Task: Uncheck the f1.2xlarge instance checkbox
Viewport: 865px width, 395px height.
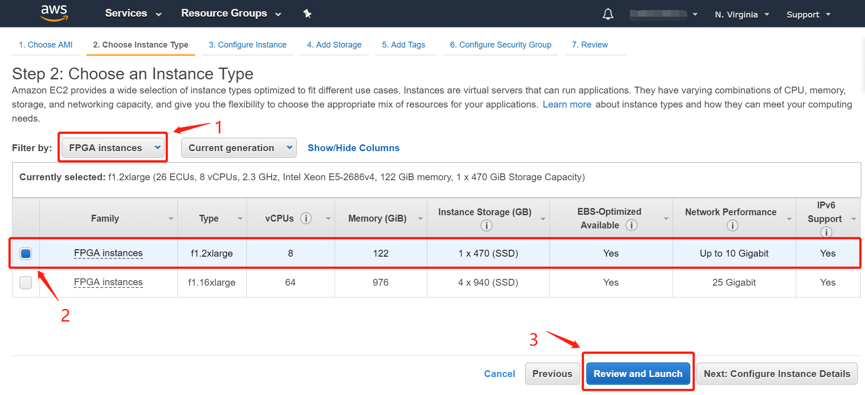Action: (26, 254)
